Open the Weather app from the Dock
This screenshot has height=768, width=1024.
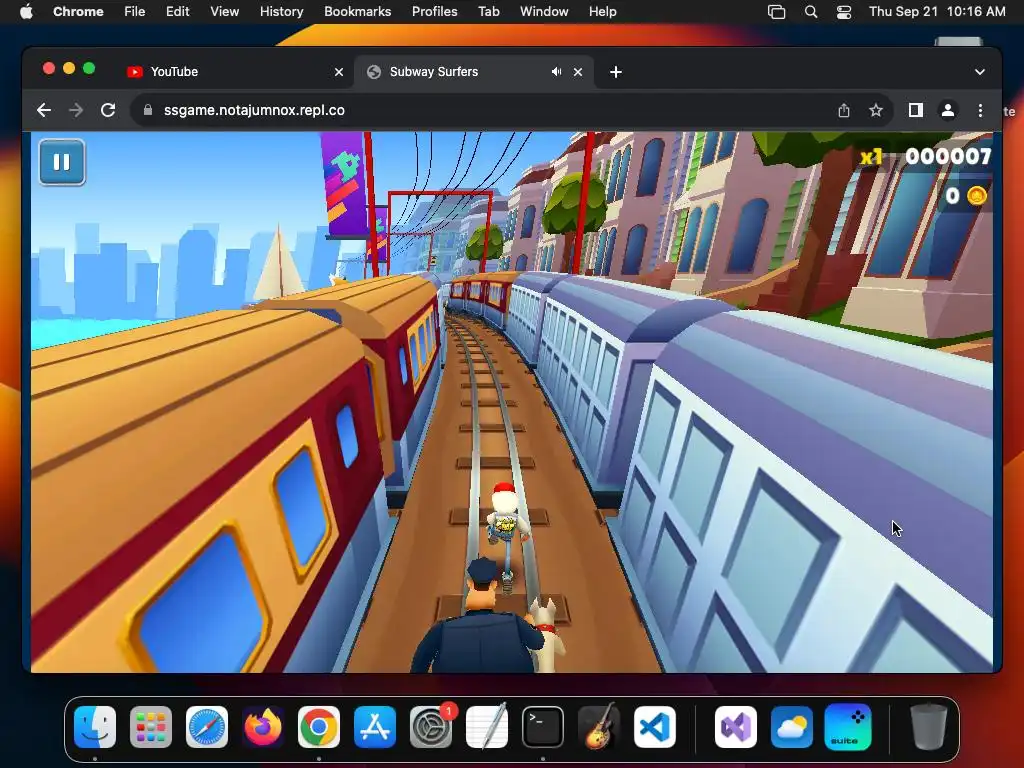pyautogui.click(x=792, y=726)
